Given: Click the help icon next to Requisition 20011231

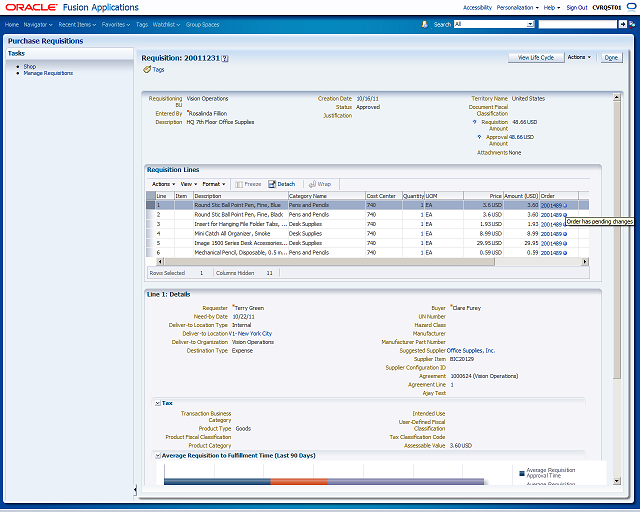Looking at the screenshot, I should point(225,59).
